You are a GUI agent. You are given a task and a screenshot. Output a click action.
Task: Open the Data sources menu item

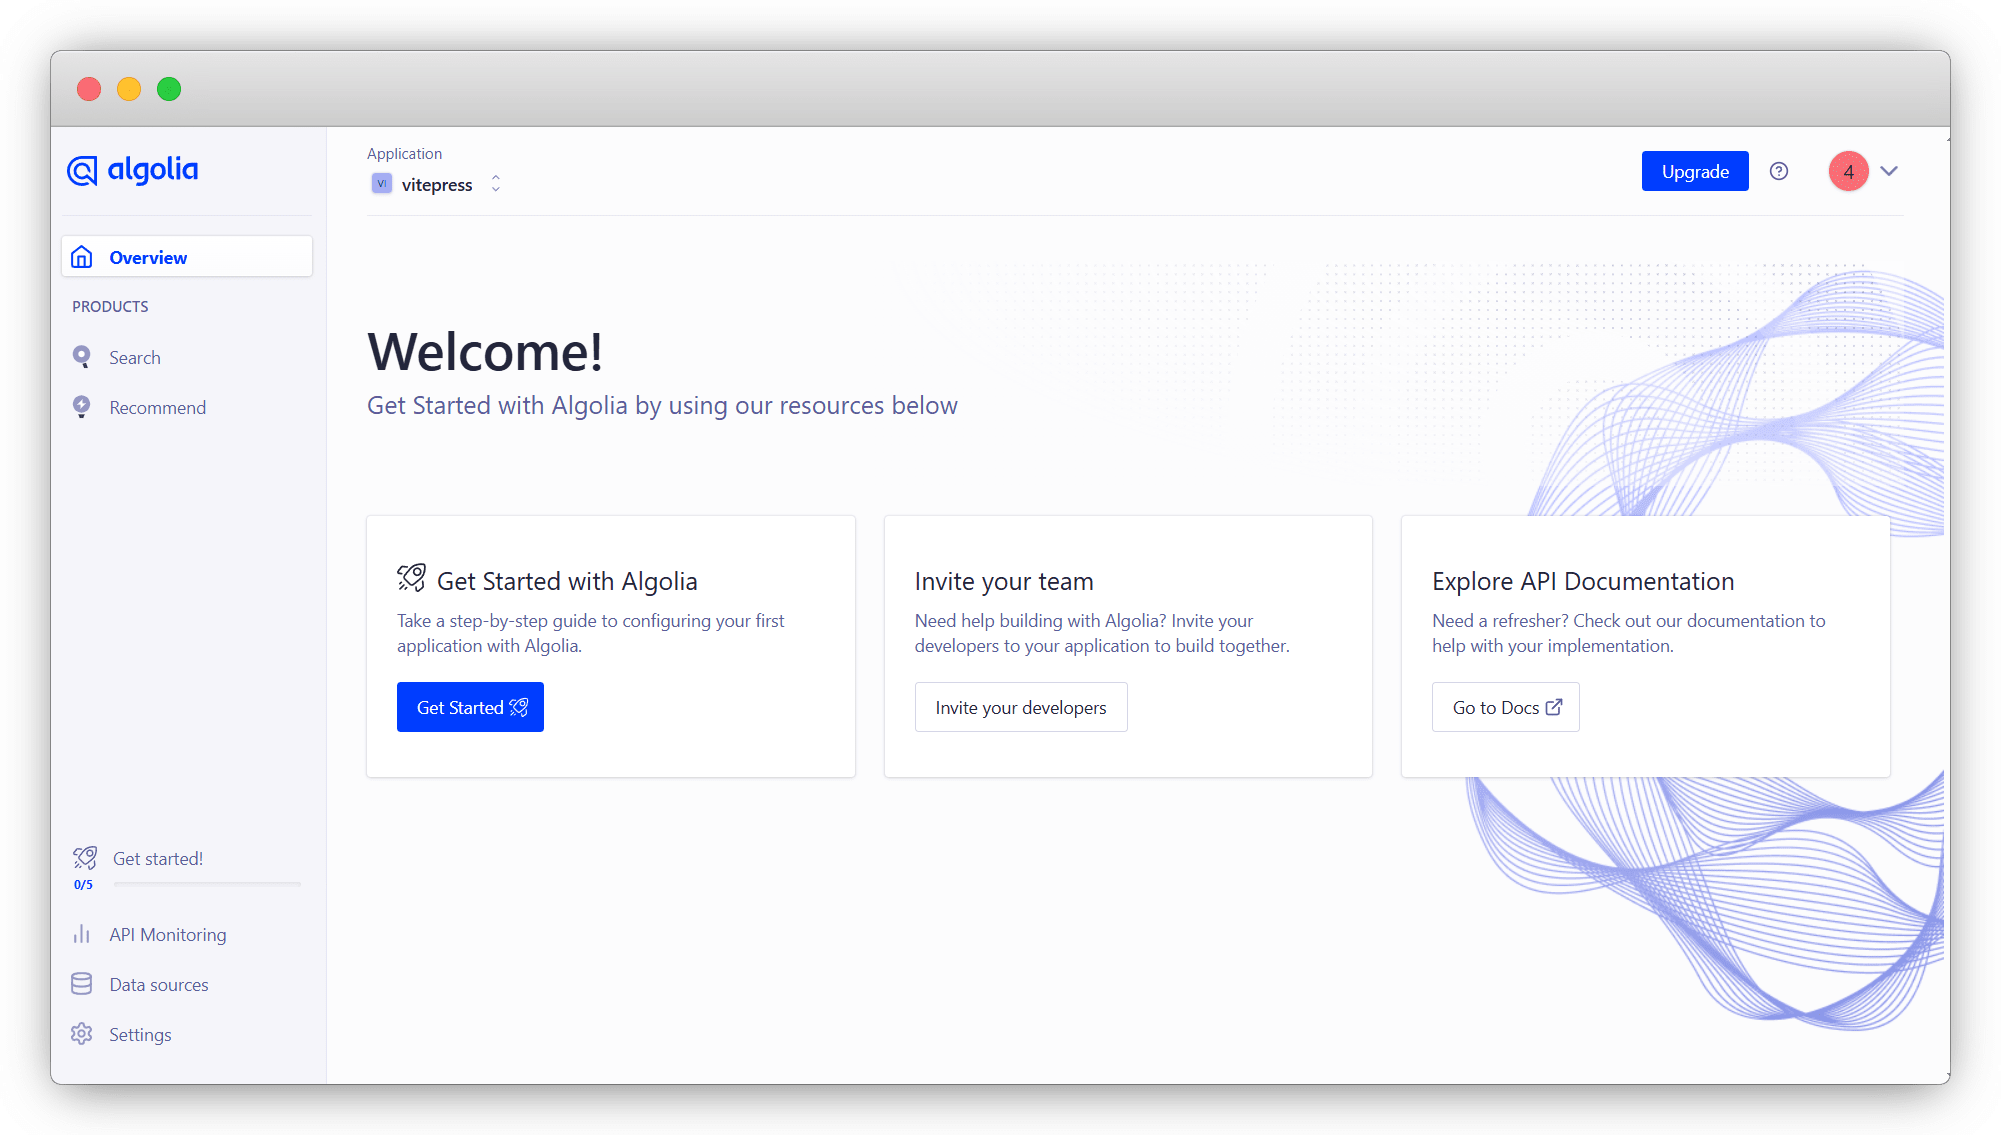click(159, 984)
